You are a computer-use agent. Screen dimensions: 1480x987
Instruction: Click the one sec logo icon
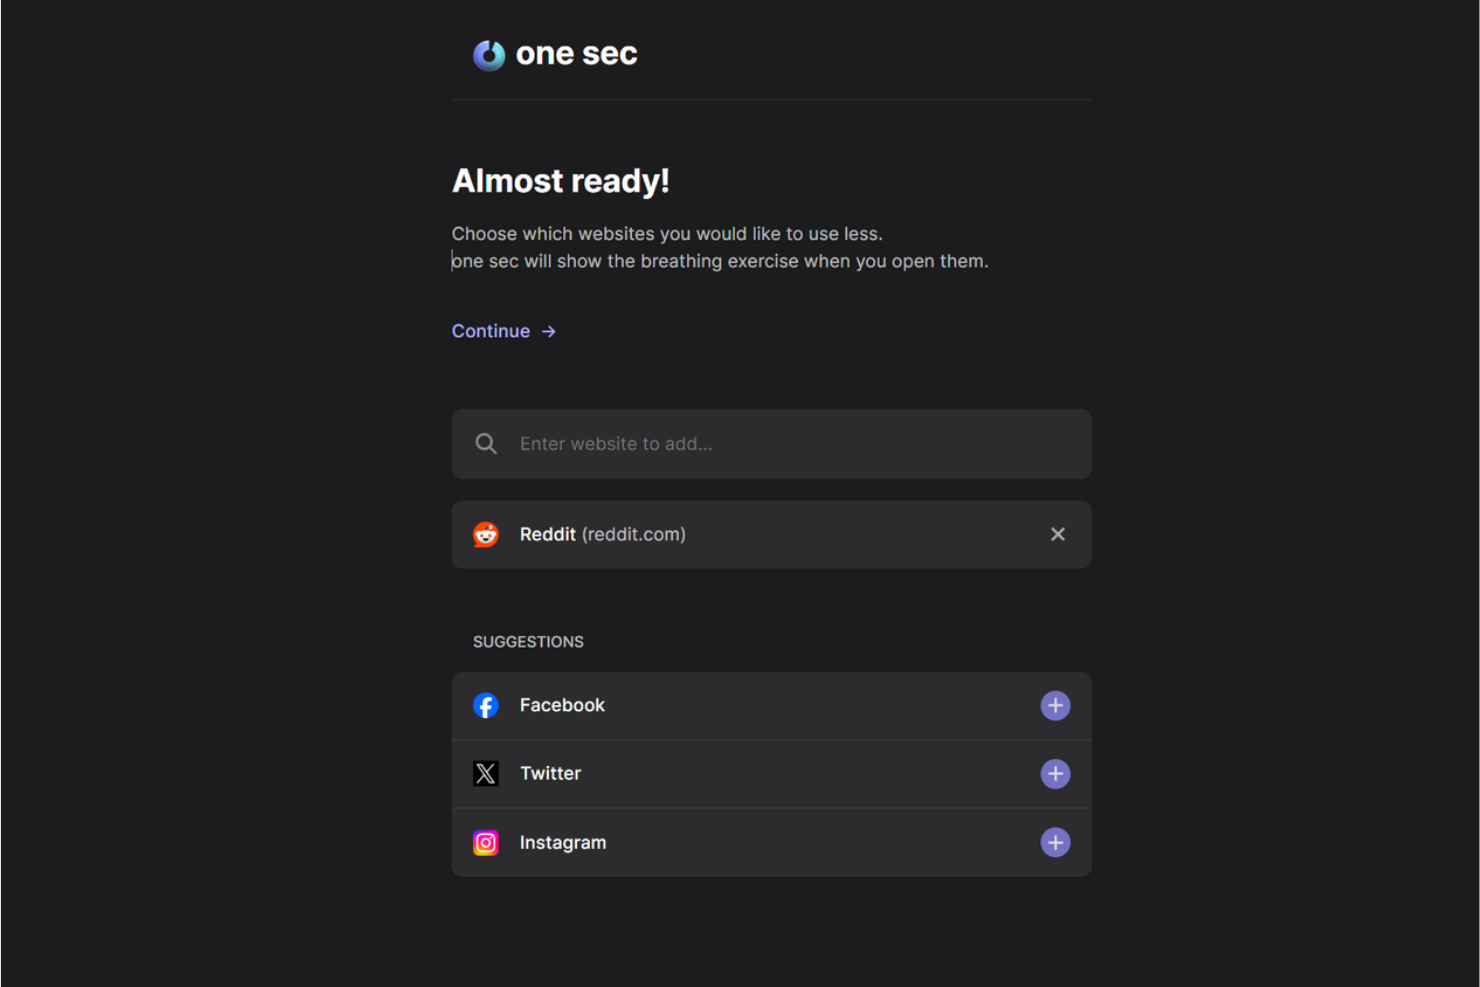(x=489, y=55)
